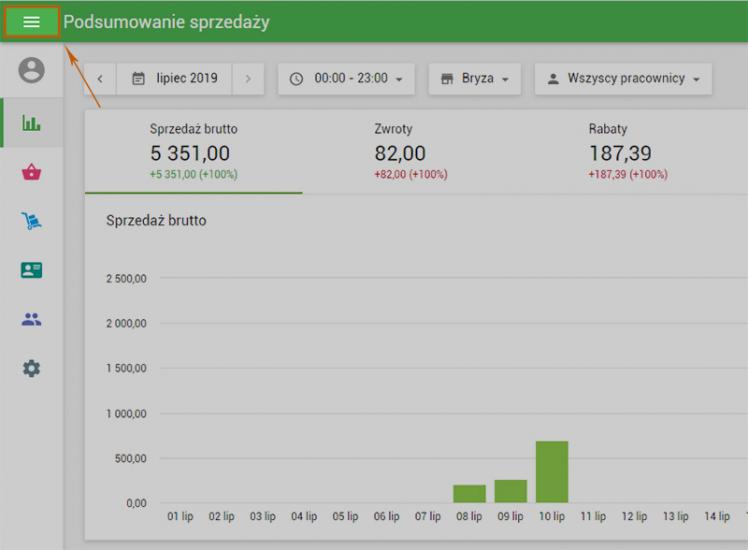Select the Rabaty tab
The height and width of the screenshot is (550, 748).
point(628,152)
